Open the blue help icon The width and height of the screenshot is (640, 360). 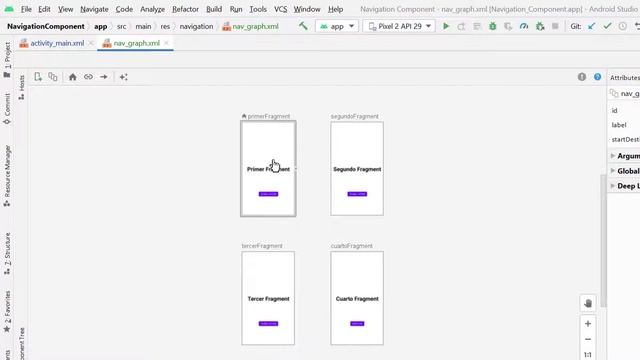(598, 77)
